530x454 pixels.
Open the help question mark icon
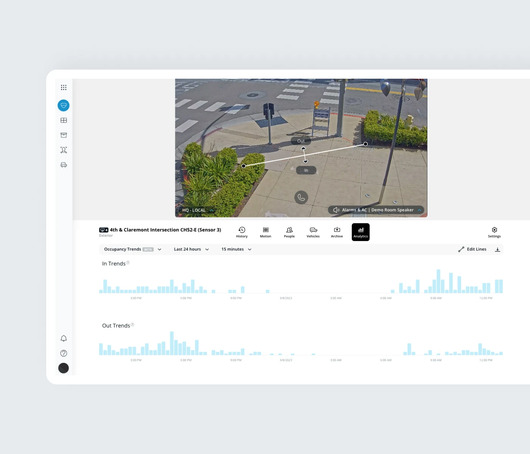[64, 353]
